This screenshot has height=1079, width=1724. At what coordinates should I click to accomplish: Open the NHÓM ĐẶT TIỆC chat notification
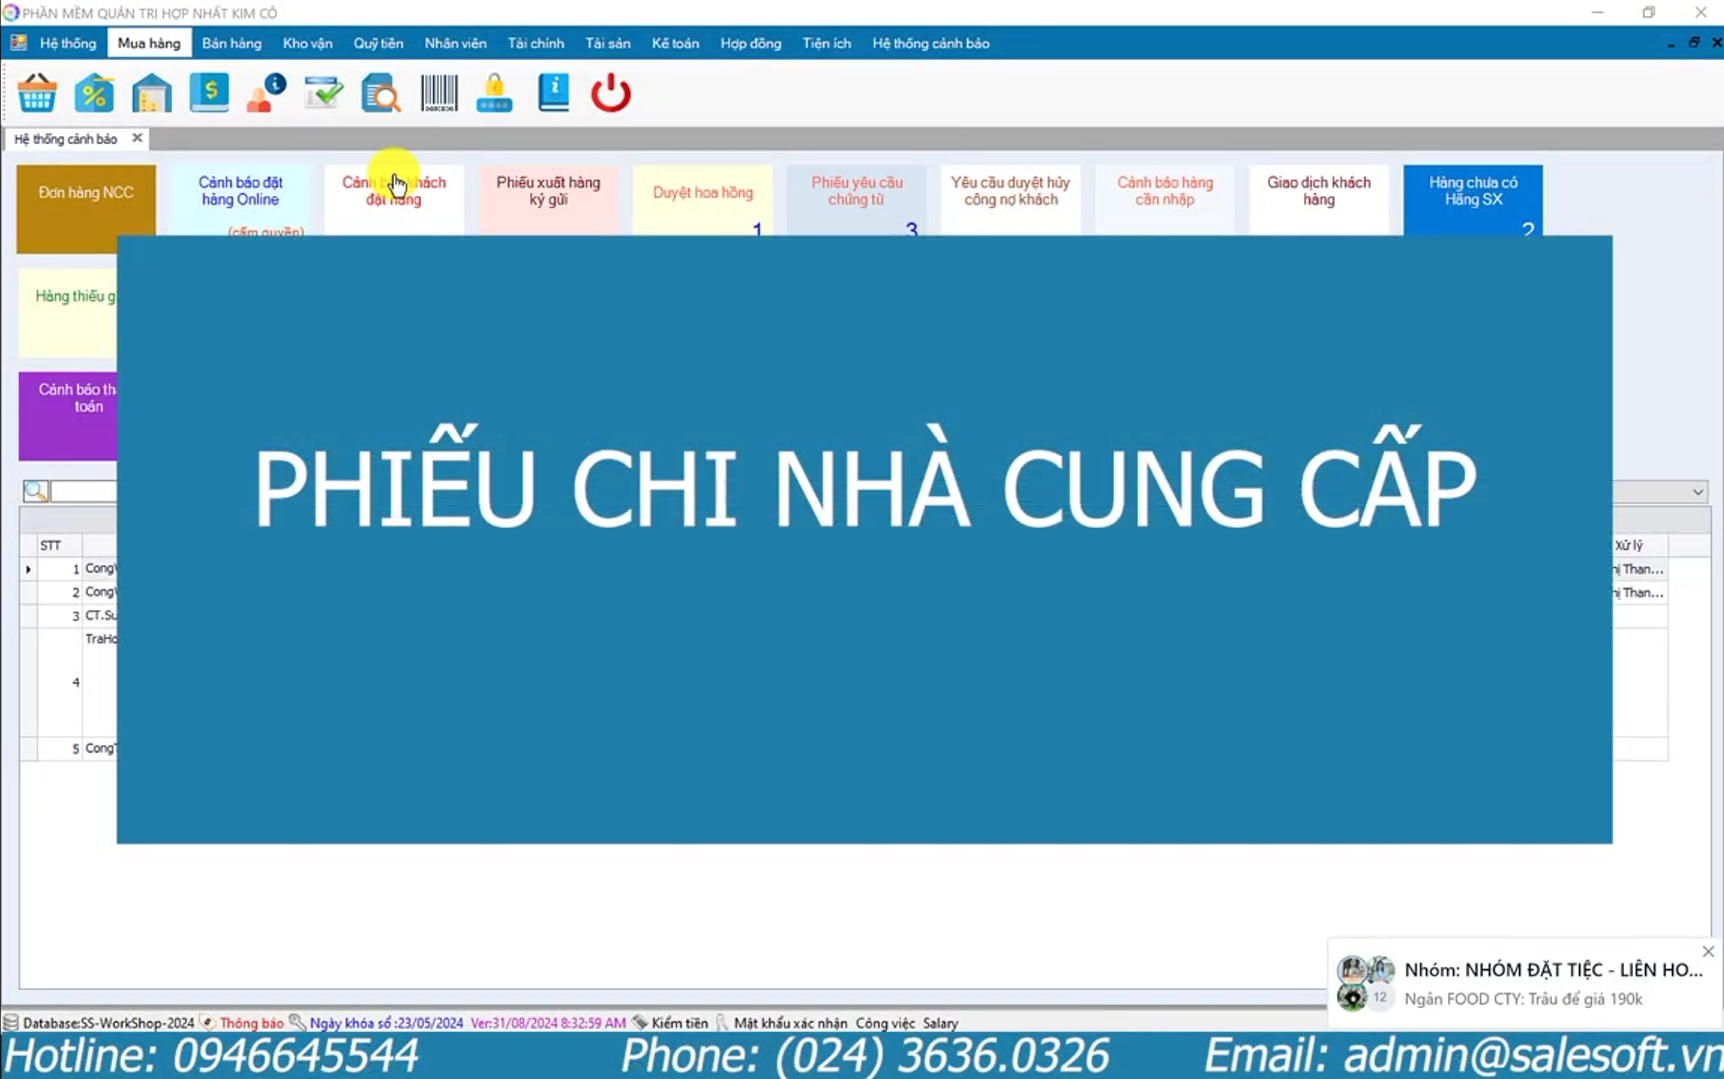pos(1524,983)
